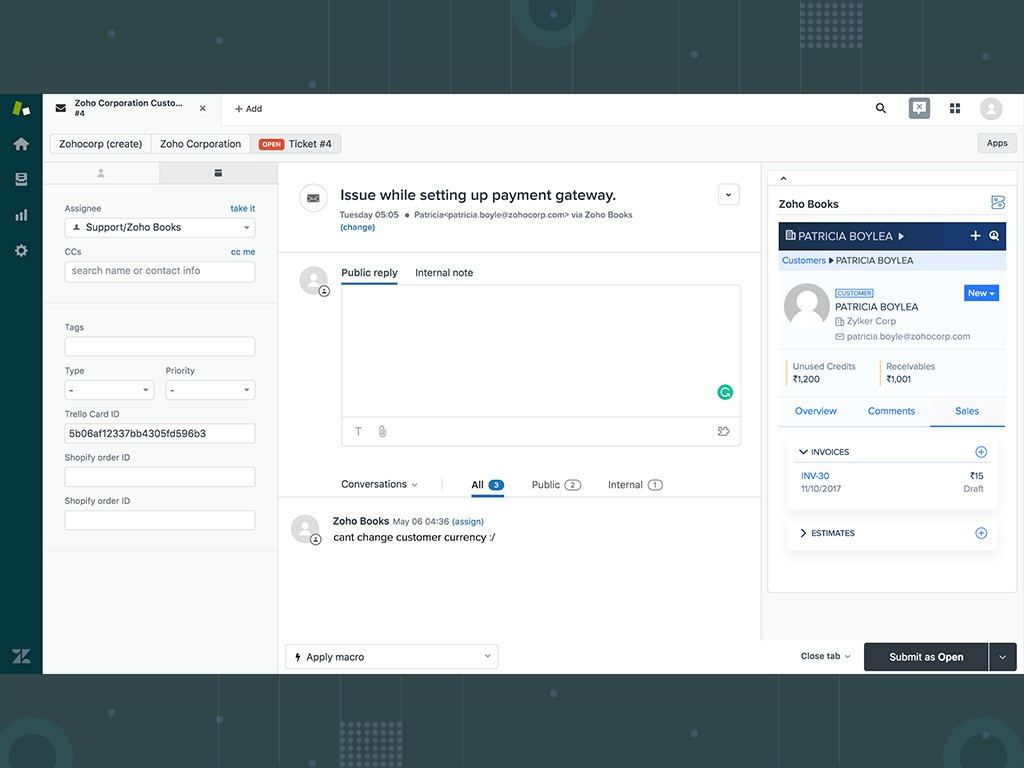Viewport: 1024px width, 768px height.
Task: Switch to Internal note tab
Action: click(444, 273)
